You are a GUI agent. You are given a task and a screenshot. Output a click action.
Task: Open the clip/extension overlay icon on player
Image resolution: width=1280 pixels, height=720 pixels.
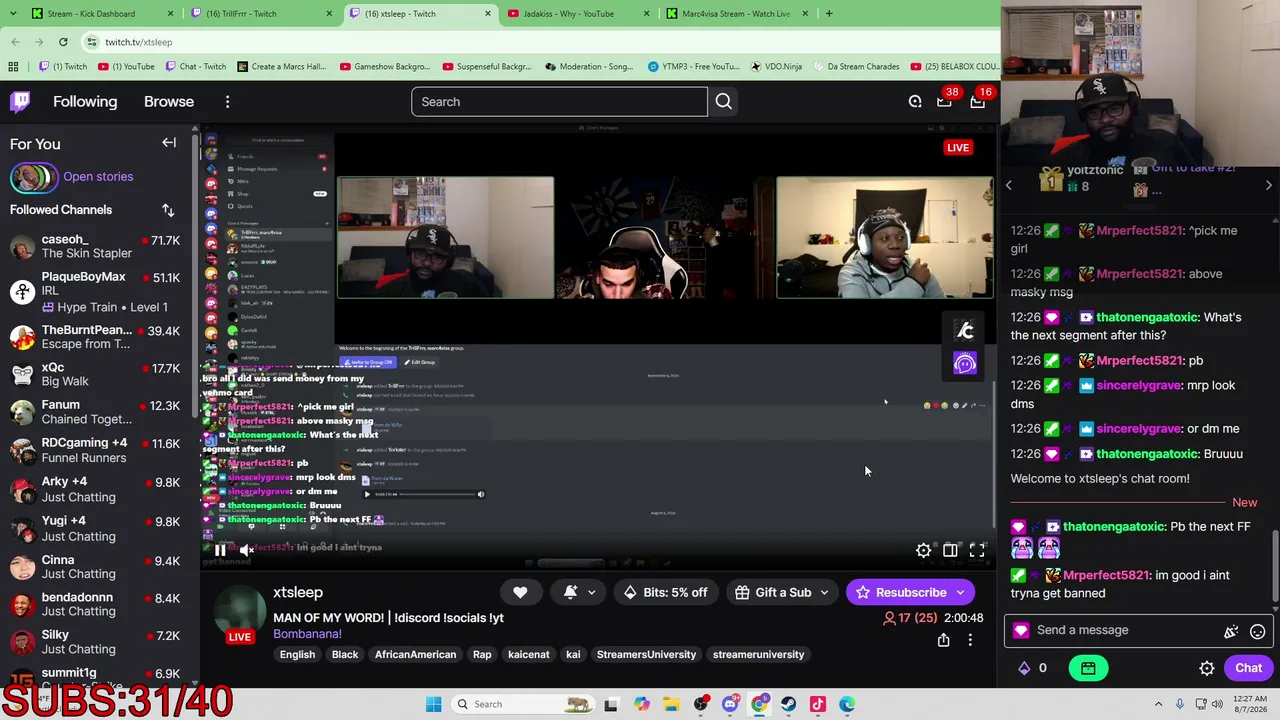(965, 331)
